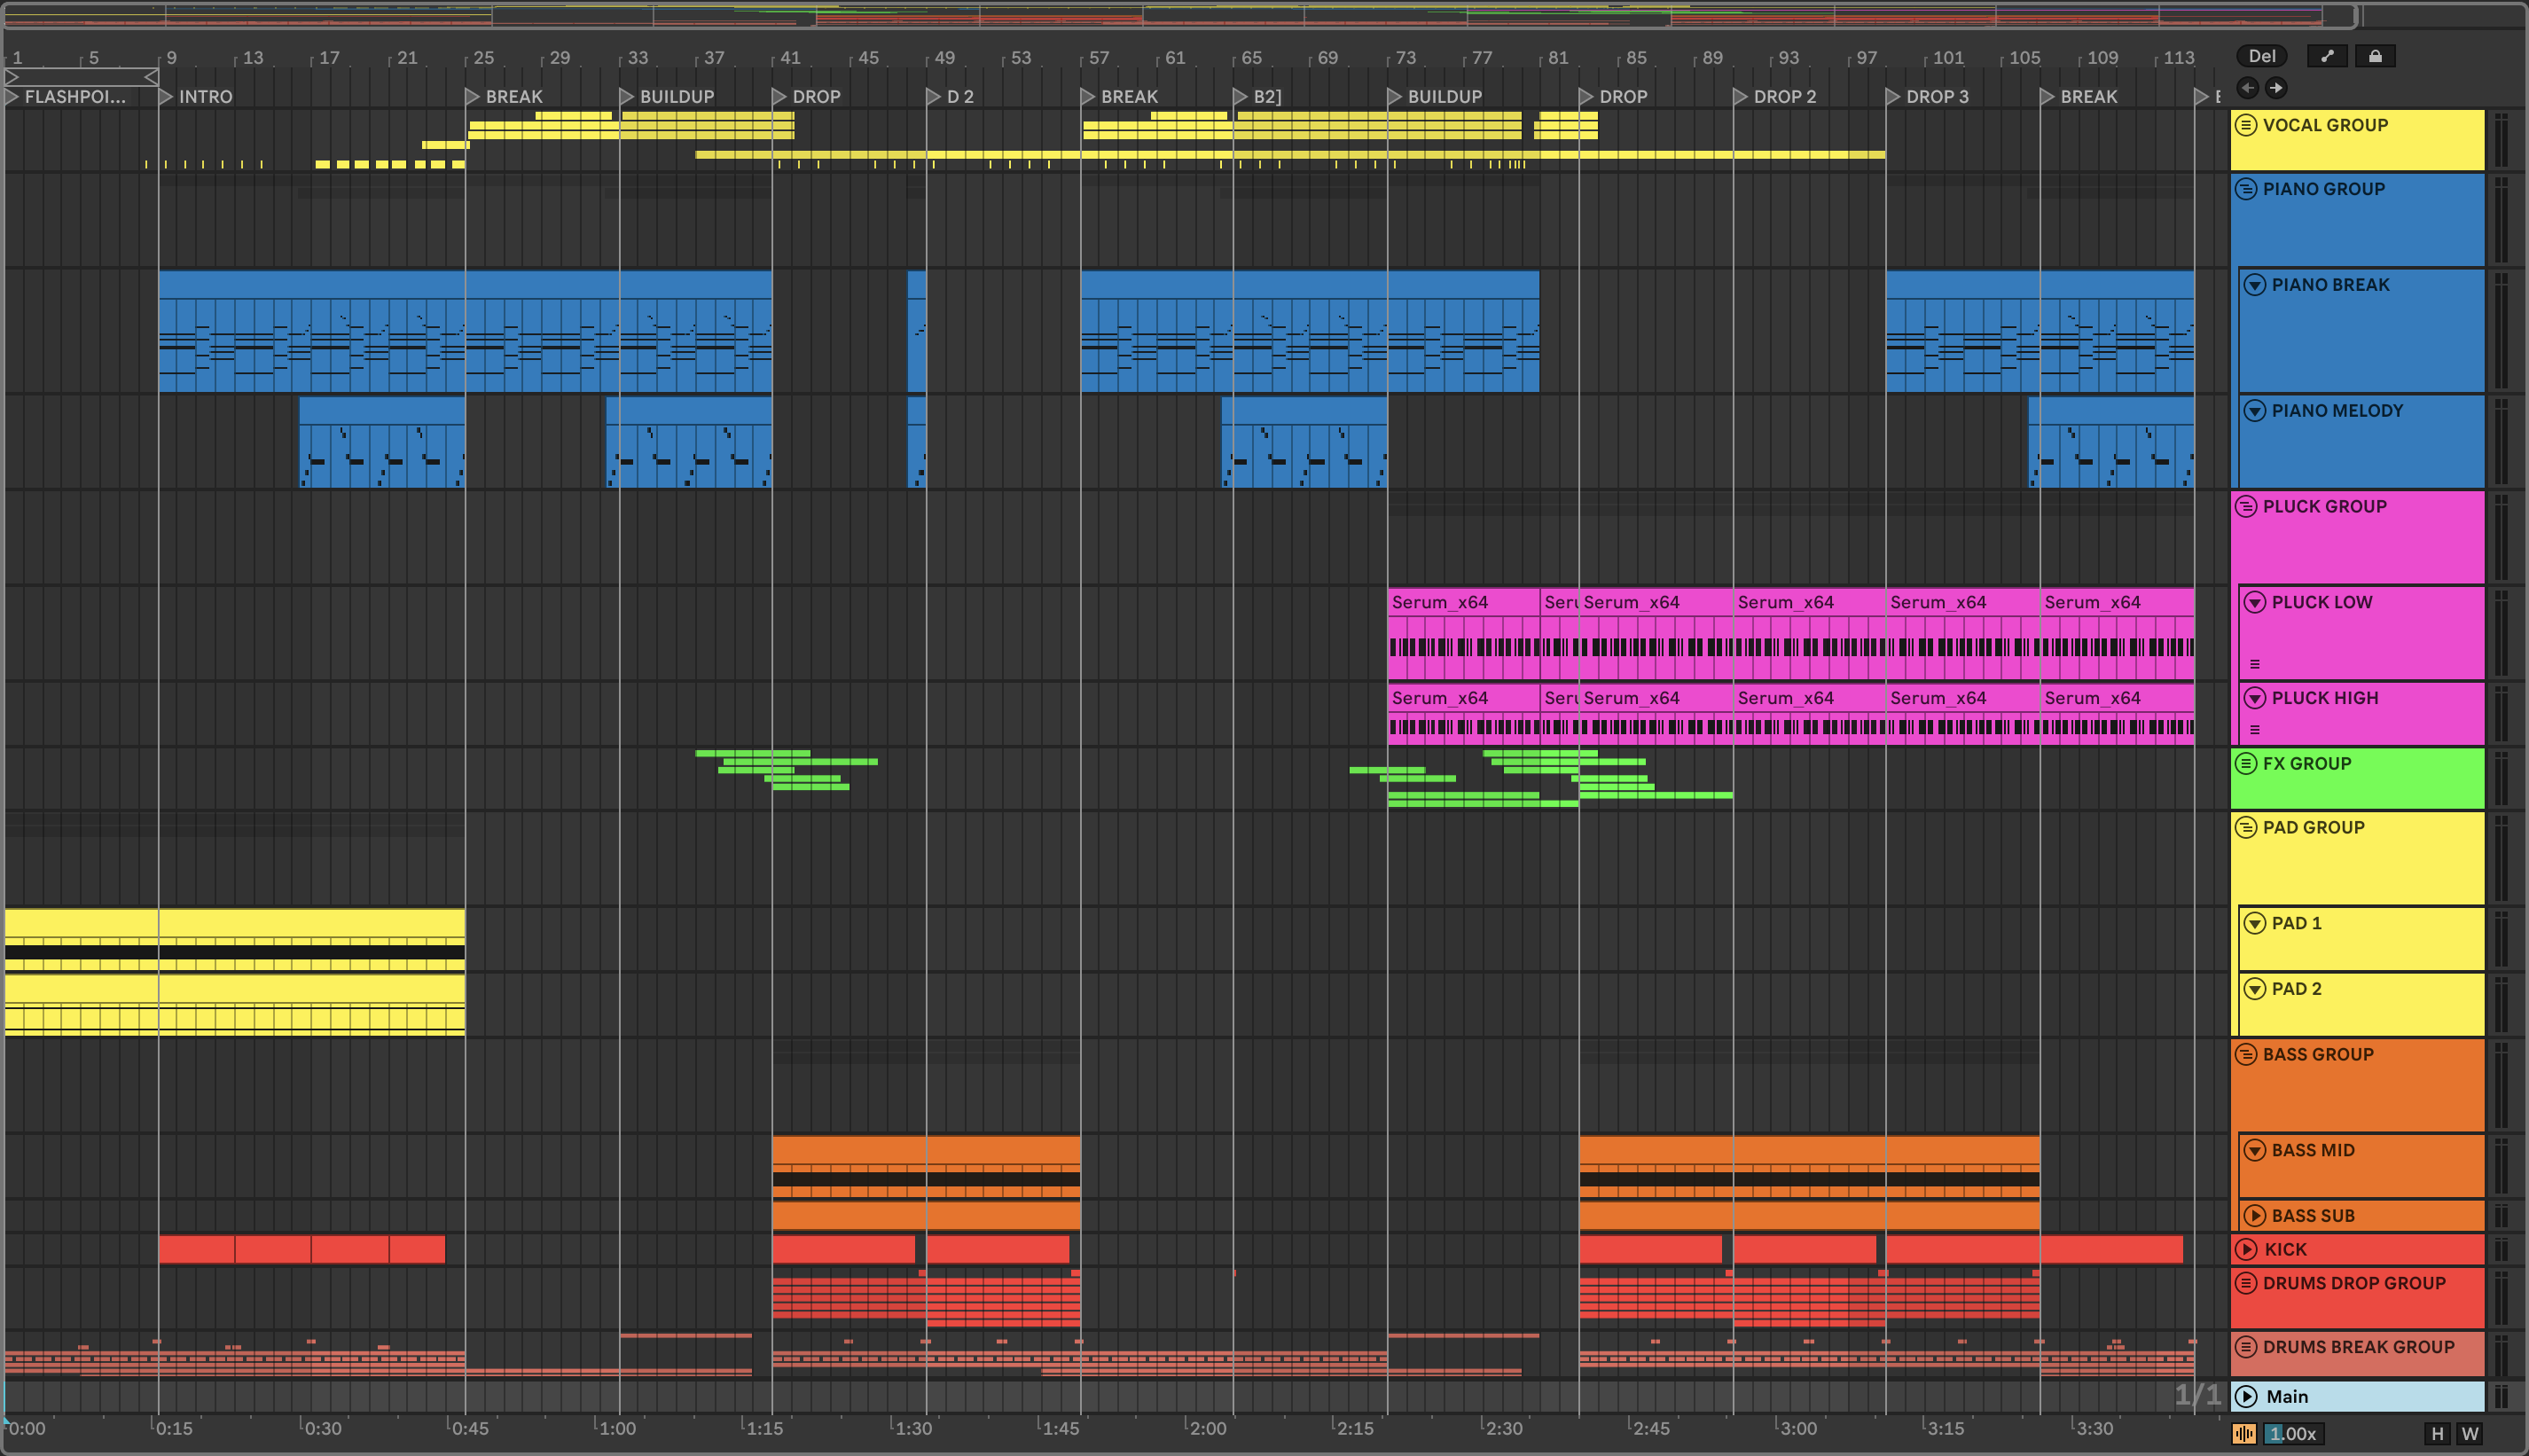Toggle the H optimize height button
The height and width of the screenshot is (1456, 2529).
[2437, 1433]
